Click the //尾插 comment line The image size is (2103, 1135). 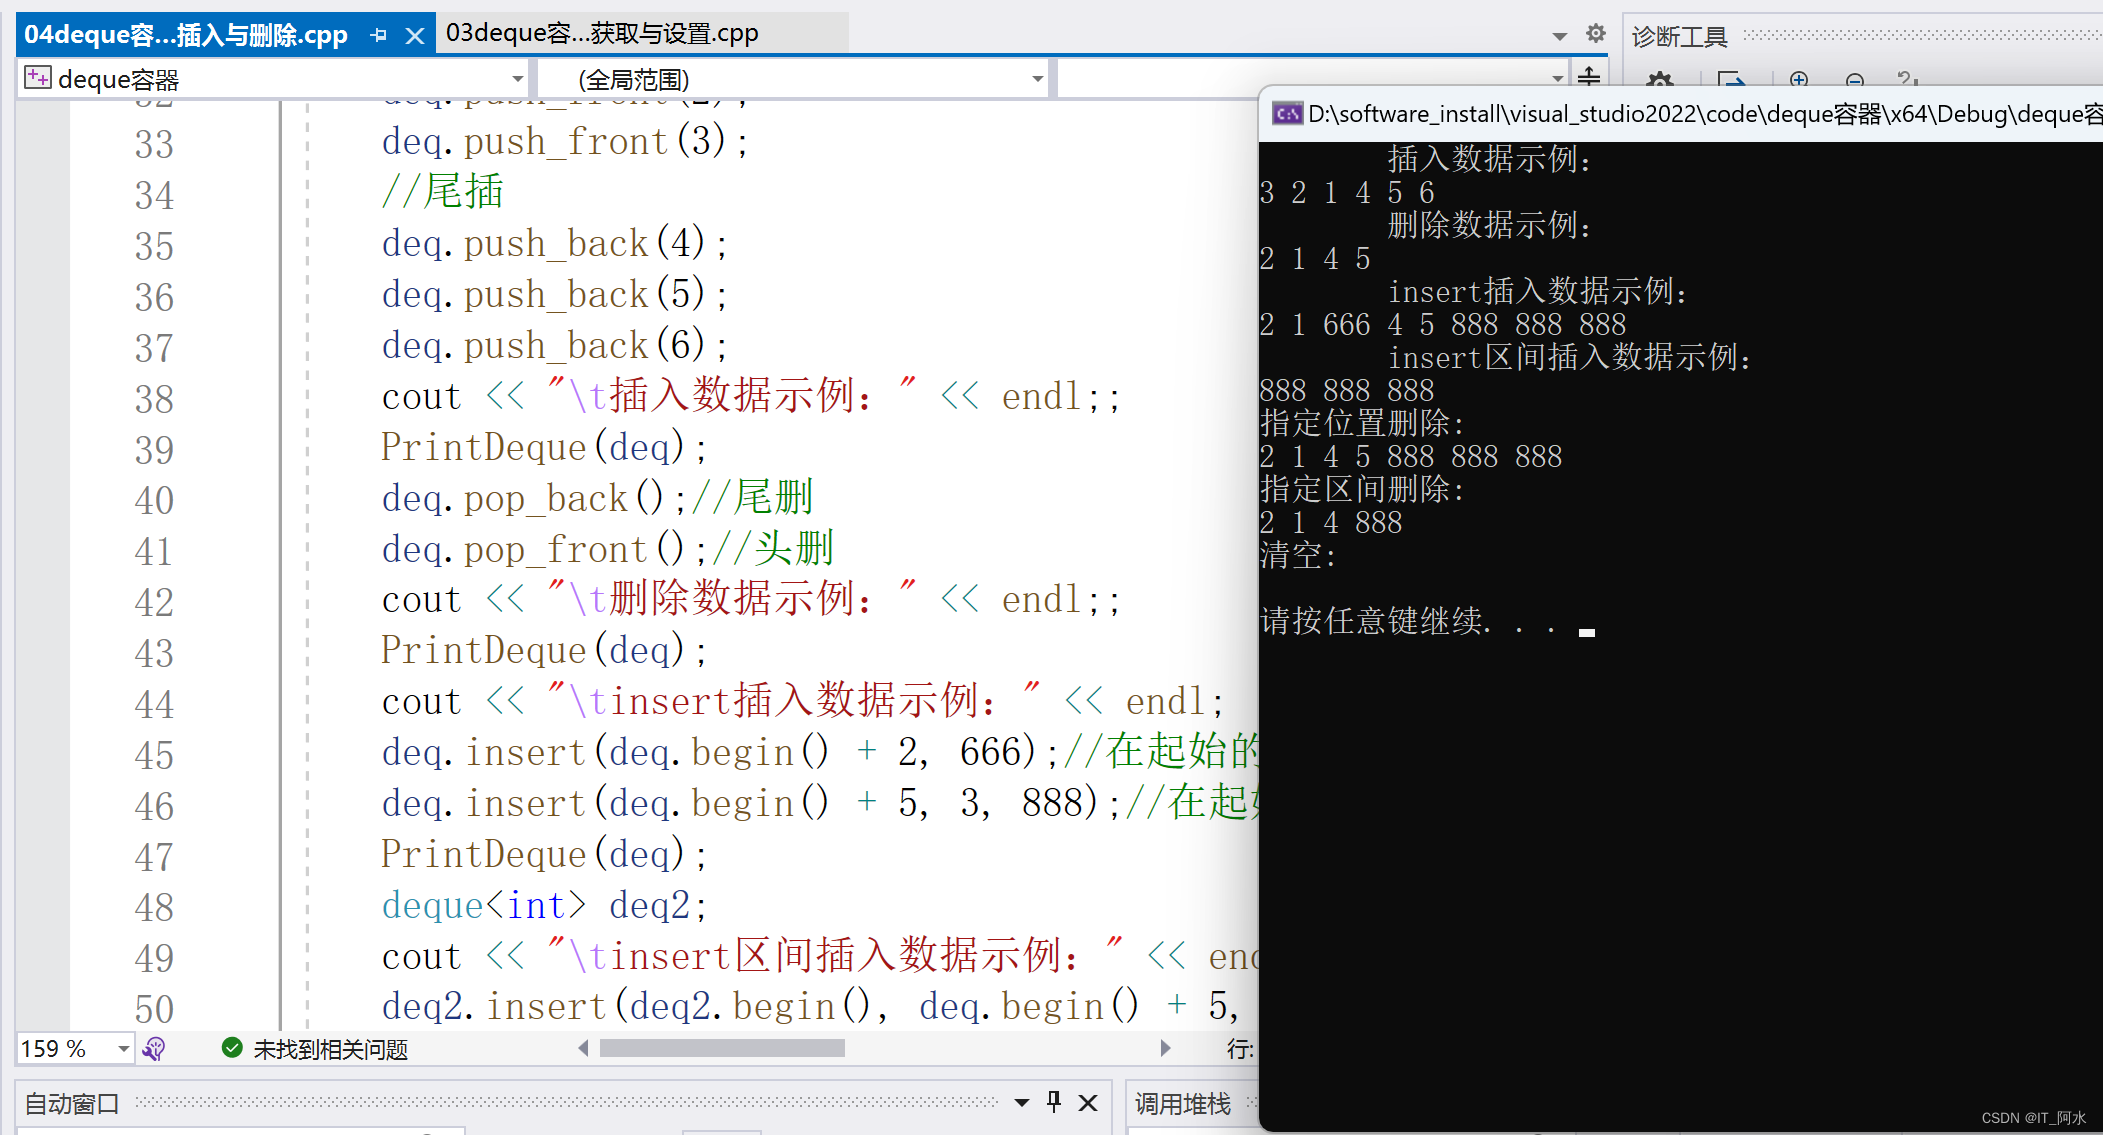(x=443, y=191)
